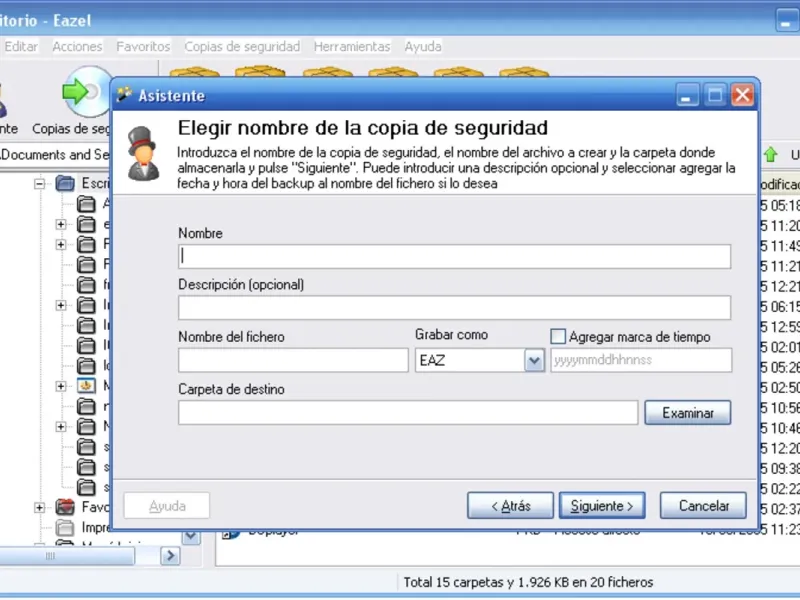Image resolution: width=800 pixels, height=600 pixels.
Task: Open the Ayuda menu
Action: tap(423, 46)
